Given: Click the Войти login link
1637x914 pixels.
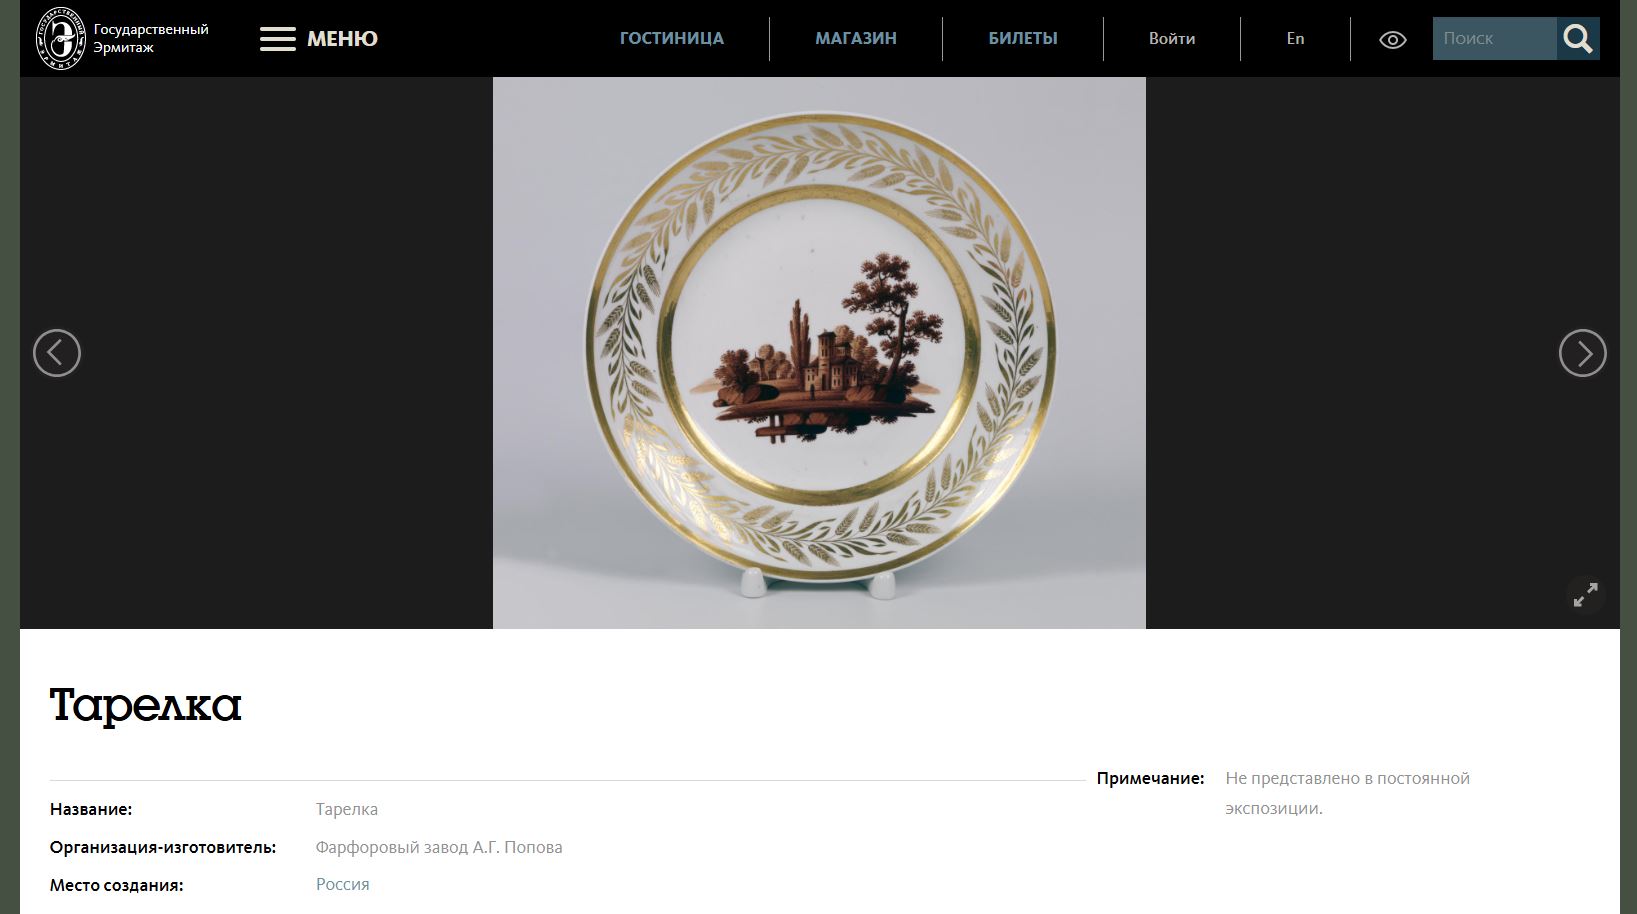Looking at the screenshot, I should click(x=1172, y=38).
